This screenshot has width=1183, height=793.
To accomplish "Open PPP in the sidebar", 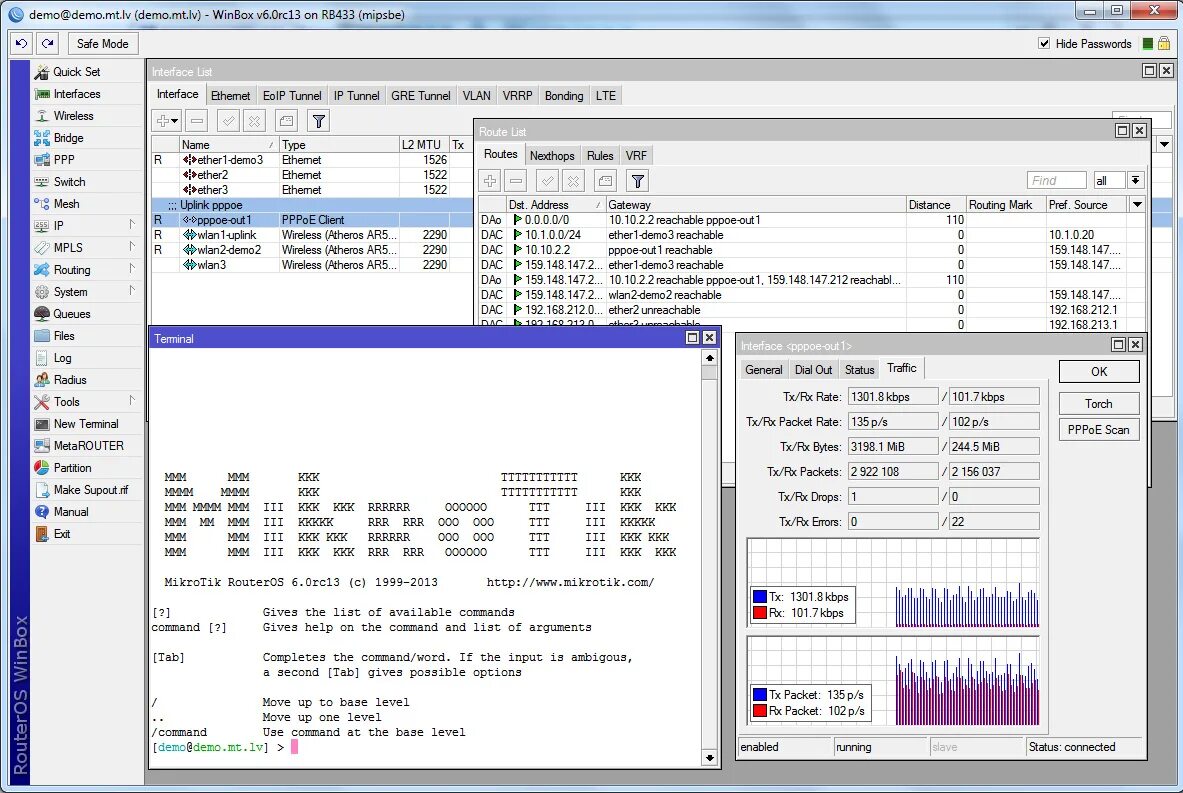I will 63,159.
